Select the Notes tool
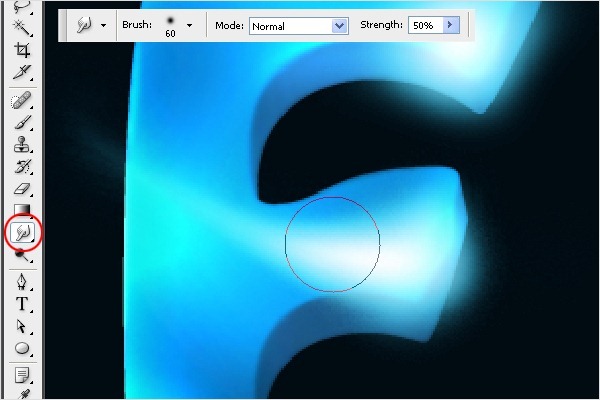Screen dimensions: 600x400 22,374
